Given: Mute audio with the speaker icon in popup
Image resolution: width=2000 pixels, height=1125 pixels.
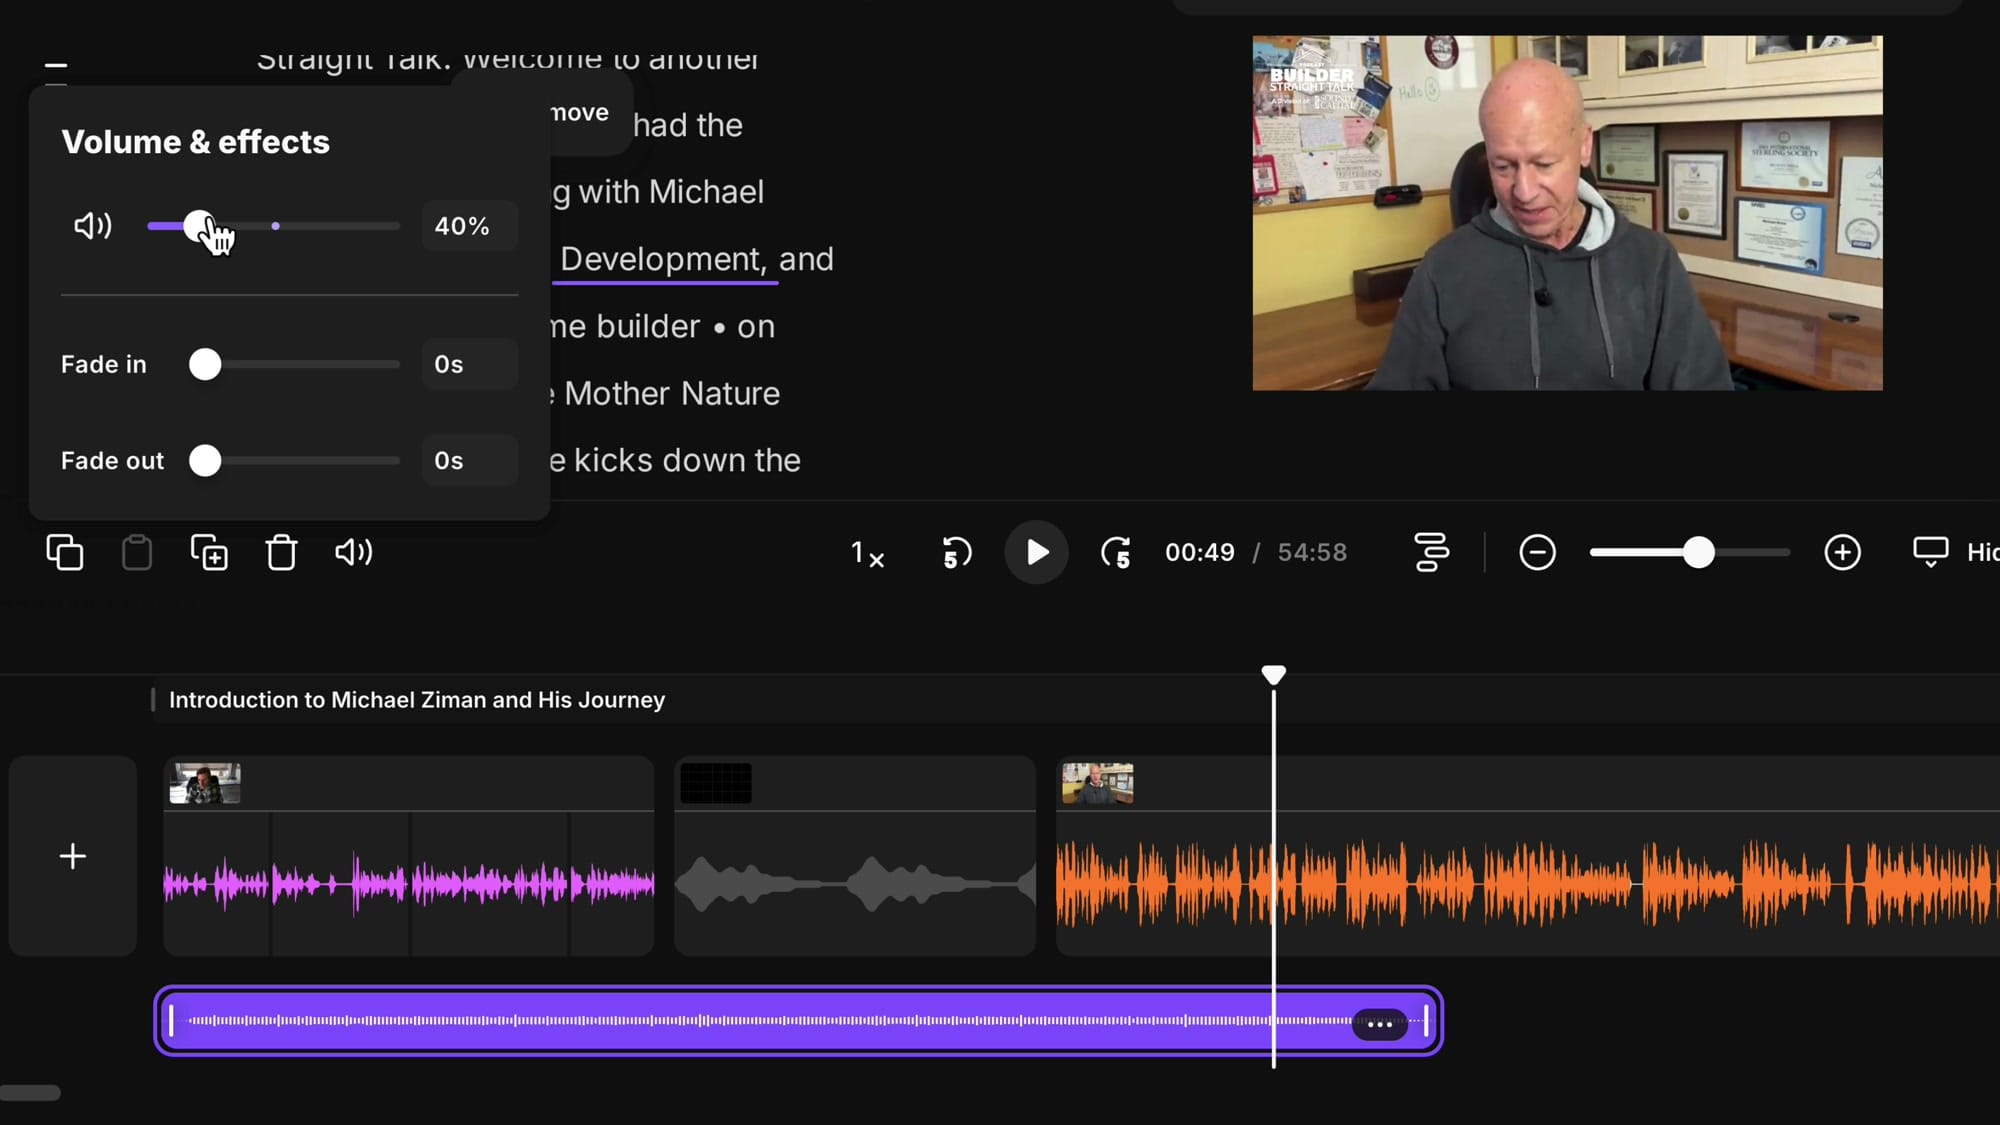Looking at the screenshot, I should point(92,226).
